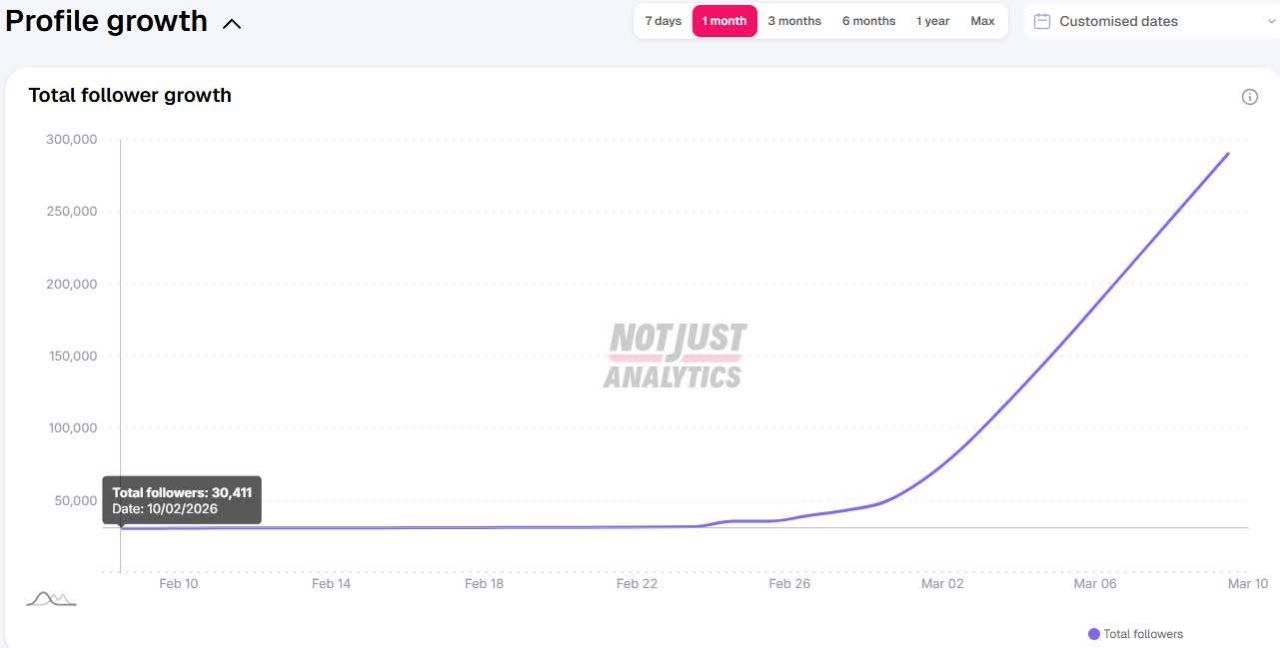
Task: Open the Customised dates picker
Action: 1118,21
